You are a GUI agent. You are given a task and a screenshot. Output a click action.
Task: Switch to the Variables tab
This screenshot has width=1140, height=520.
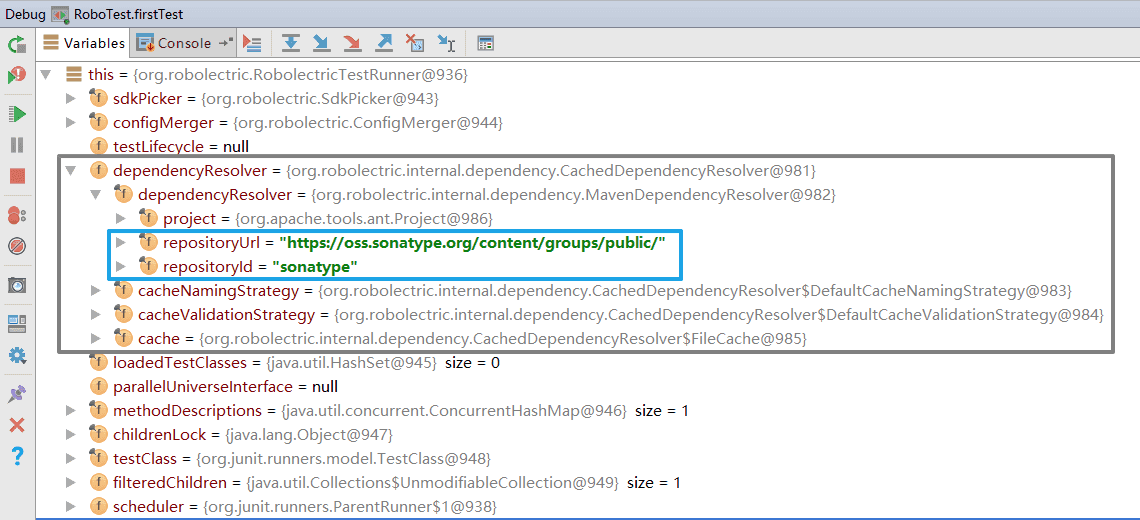pyautogui.click(x=84, y=43)
